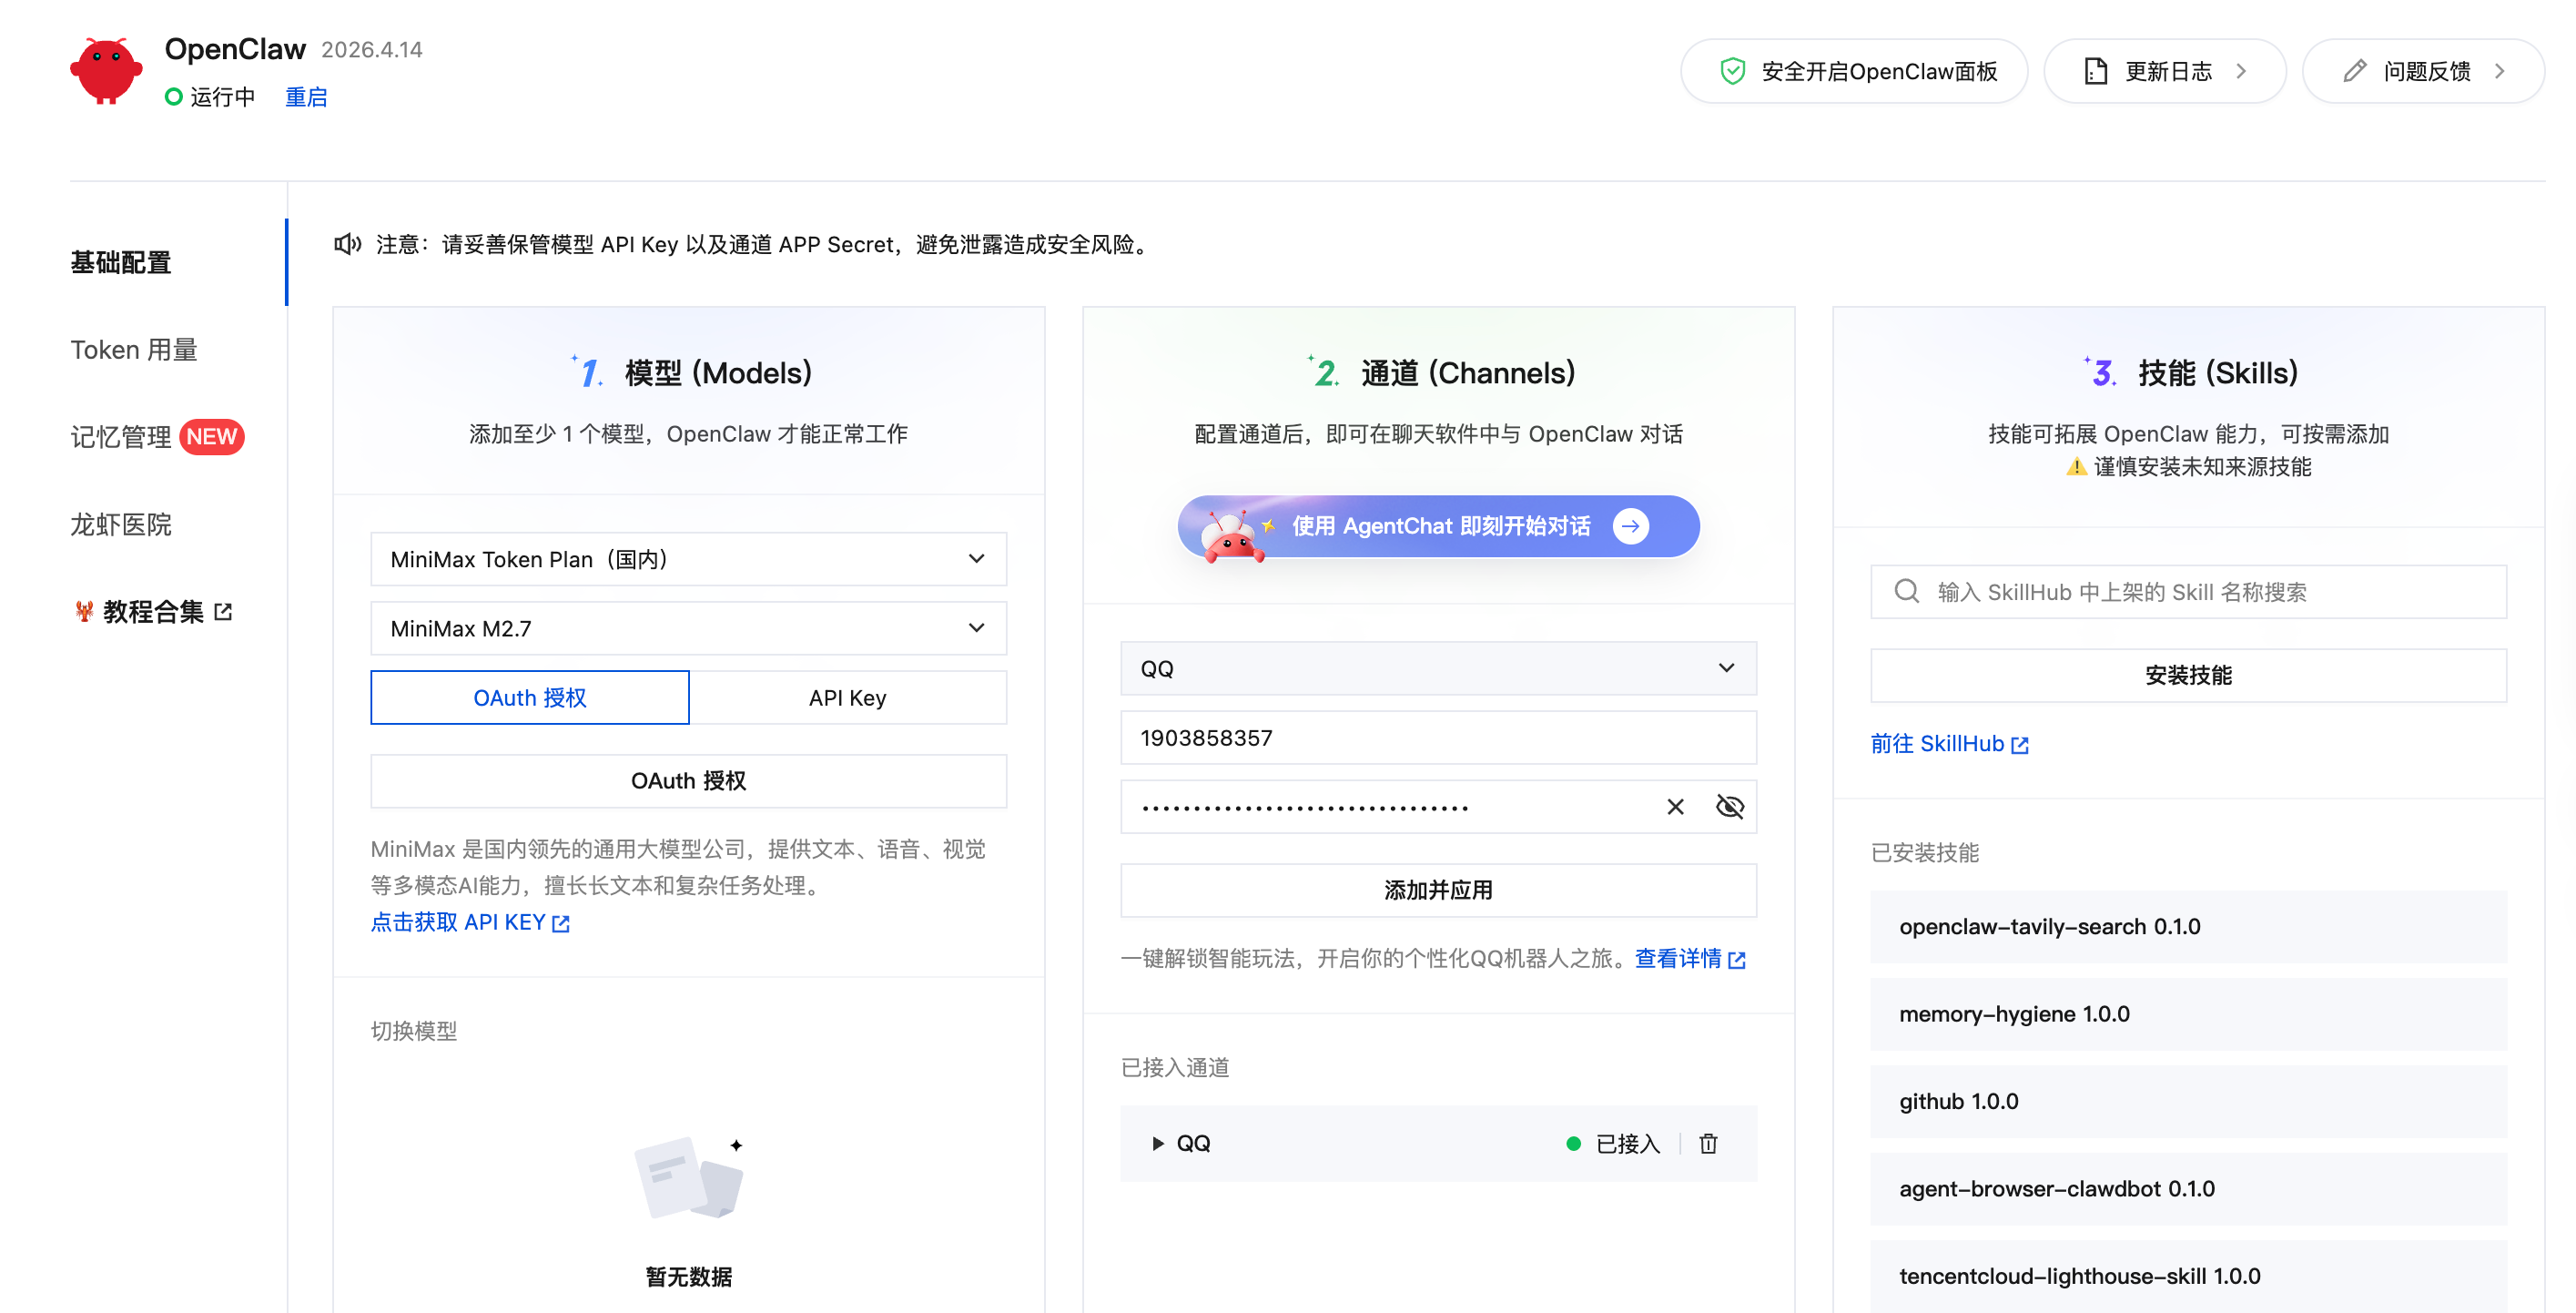The width and height of the screenshot is (2576, 1313).
Task: Click the external-link icon after 前往 SkillHub
Action: [2019, 745]
